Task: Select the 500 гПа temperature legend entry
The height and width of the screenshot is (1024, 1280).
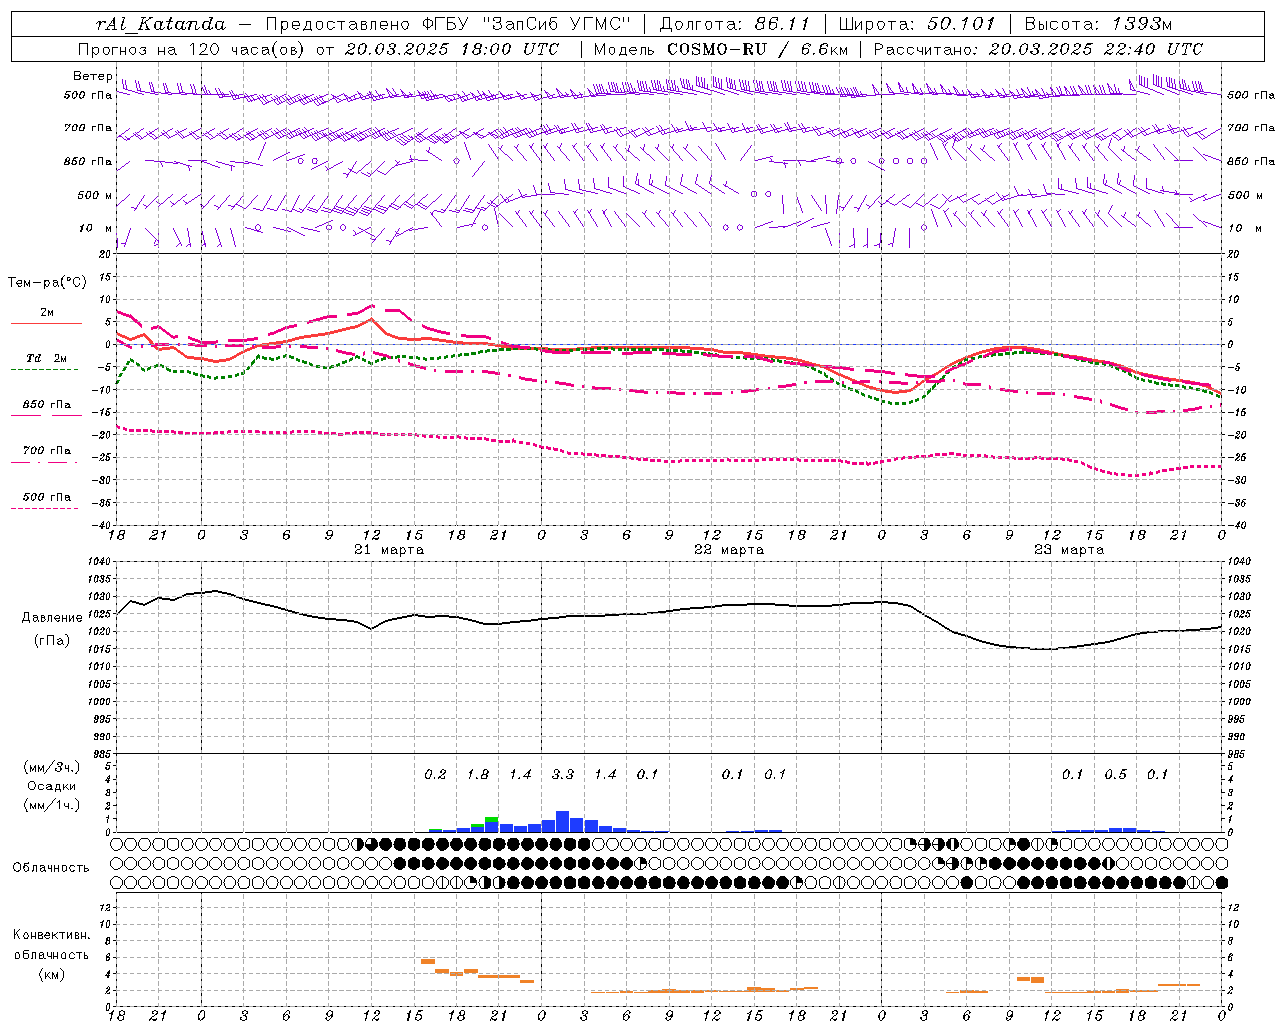Action: pos(46,497)
